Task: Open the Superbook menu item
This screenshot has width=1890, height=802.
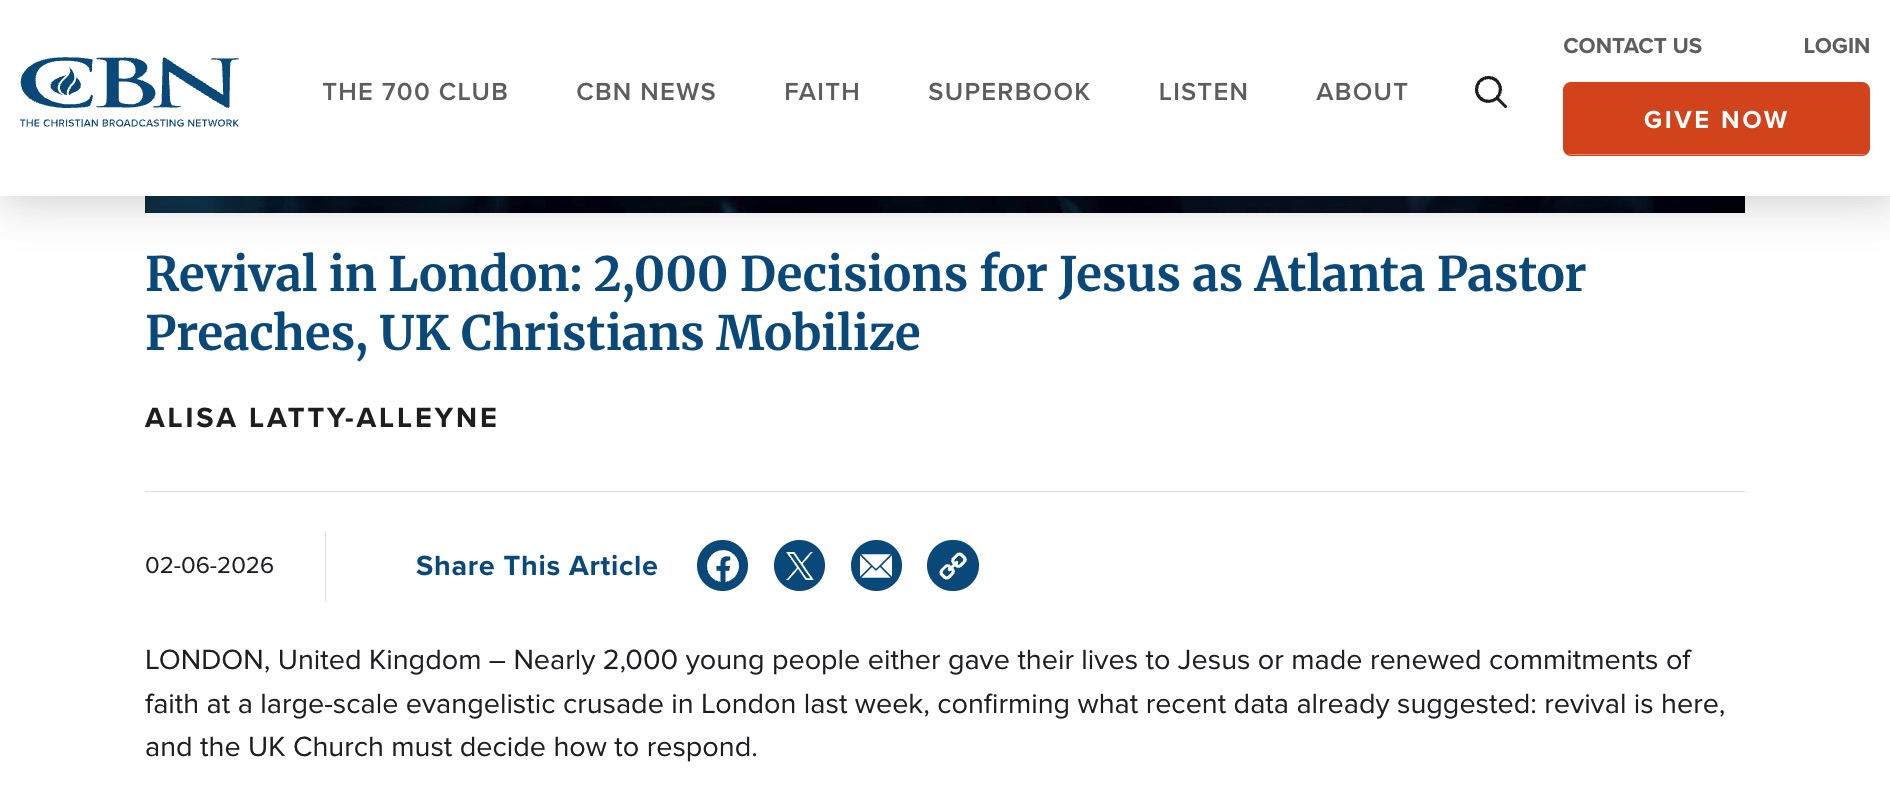Action: 1009,92
